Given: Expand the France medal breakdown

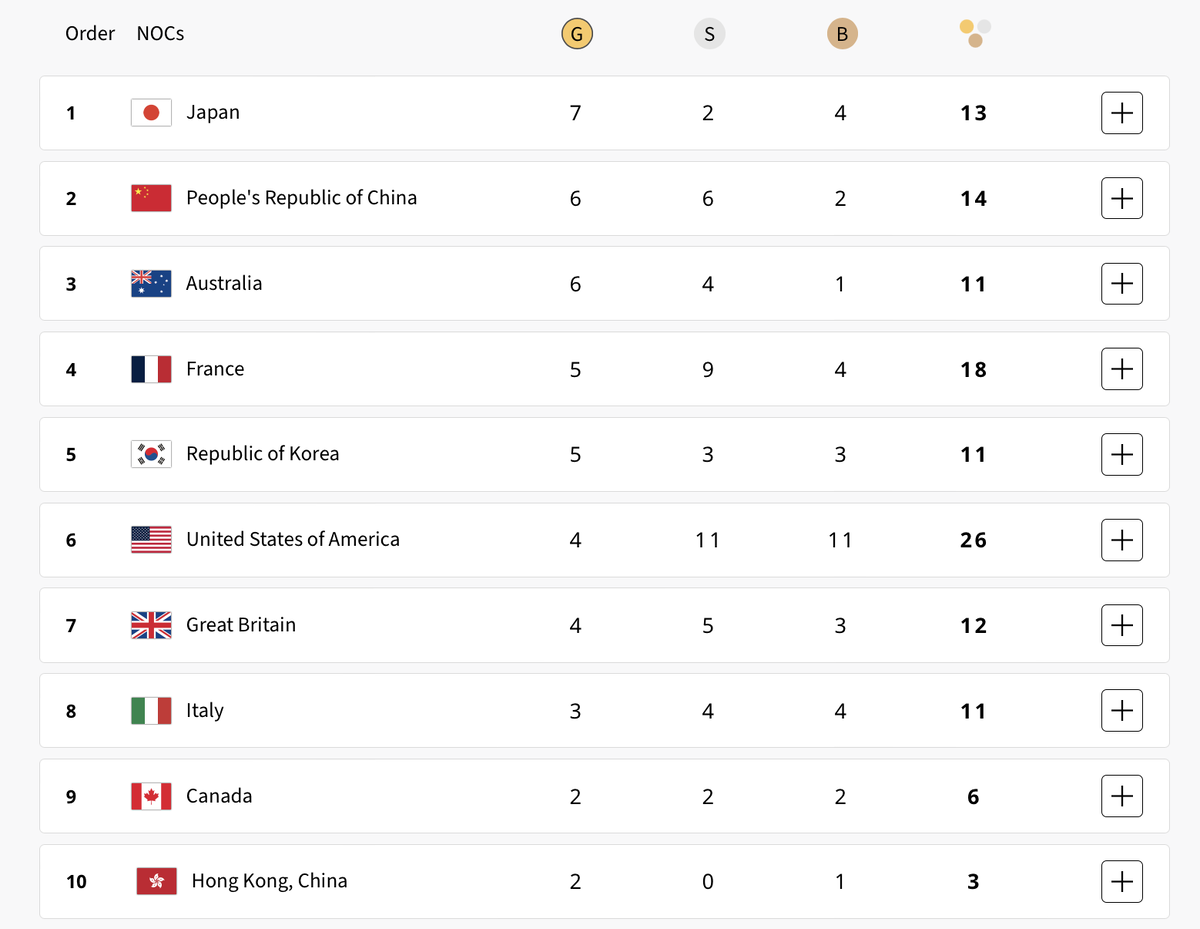Looking at the screenshot, I should (x=1121, y=370).
